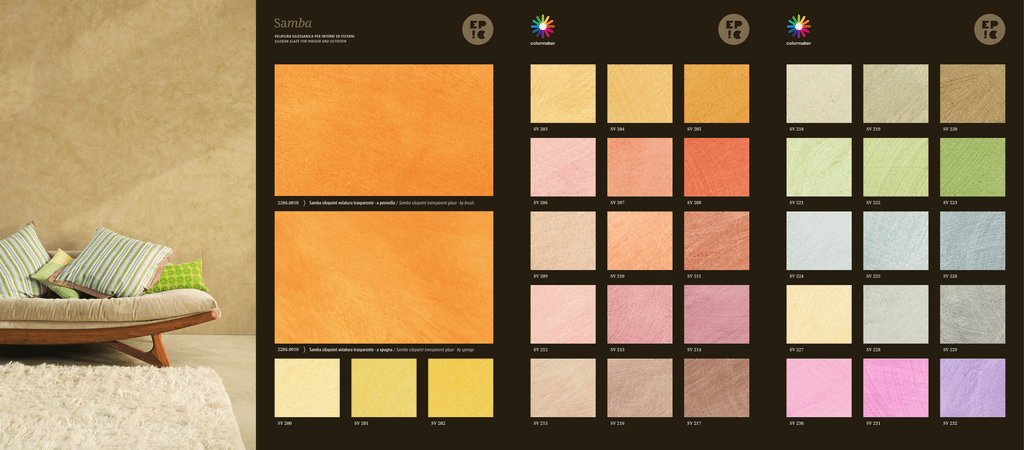
Task: Pick the pale yellow SV 200 swatch
Action: tap(307, 388)
